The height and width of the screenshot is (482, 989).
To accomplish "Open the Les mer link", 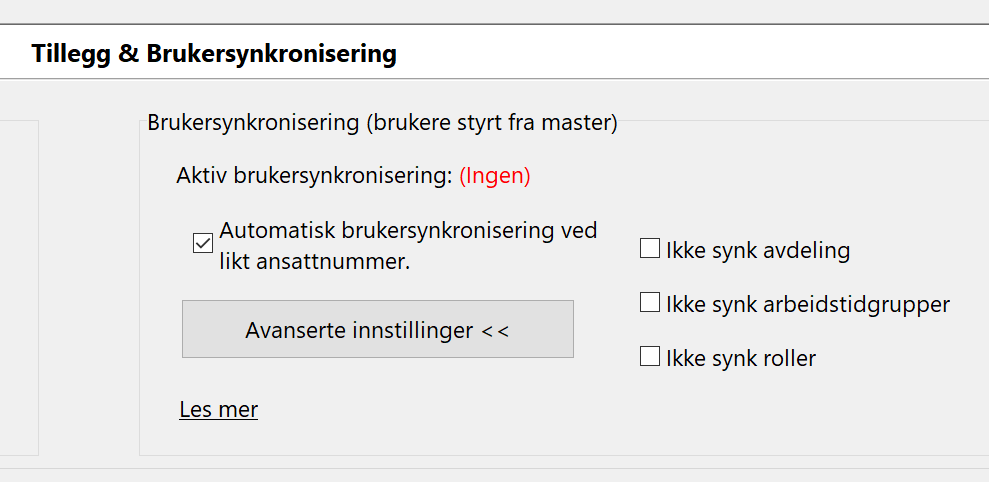I will click(219, 409).
